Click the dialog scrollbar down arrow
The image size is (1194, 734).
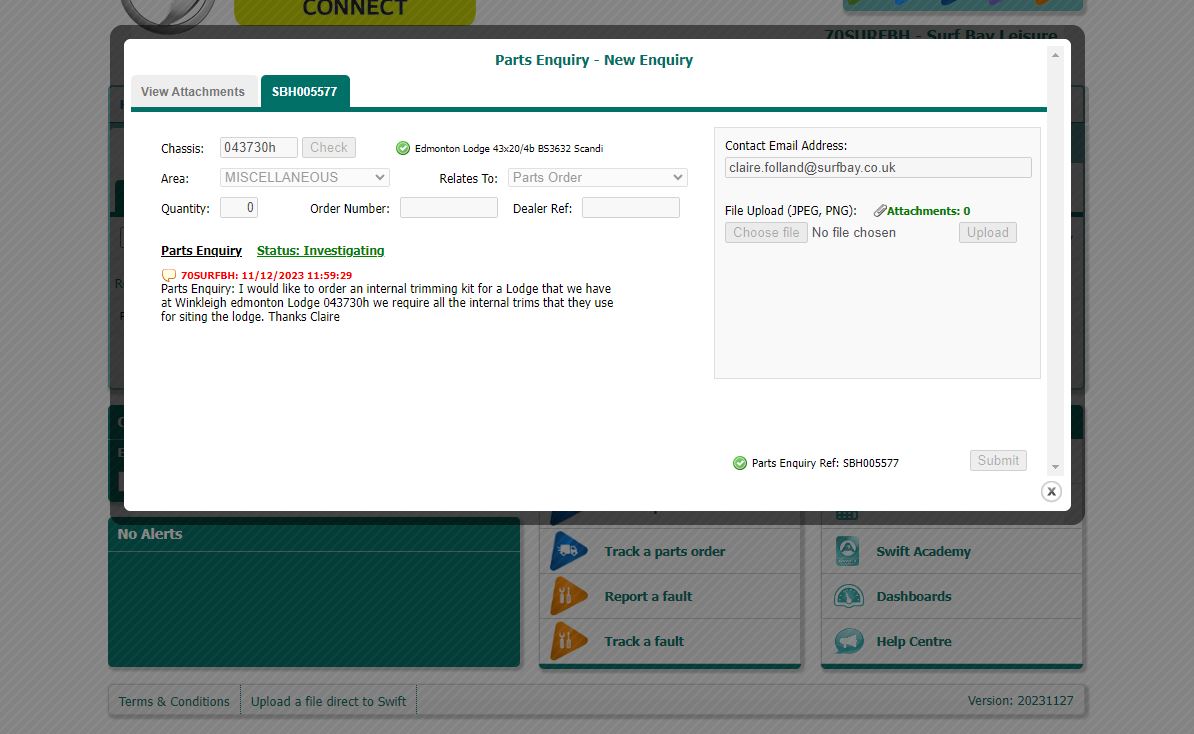click(x=1055, y=467)
